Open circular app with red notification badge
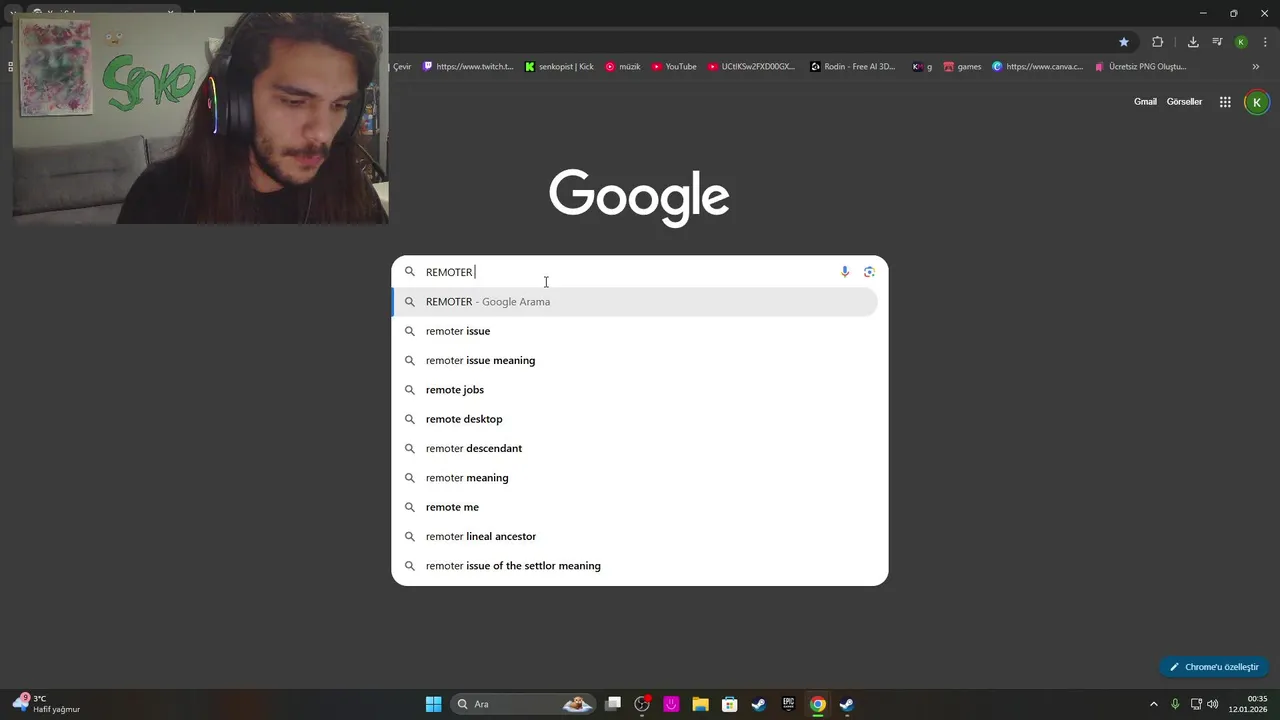Viewport: 1280px width, 720px height. 642,704
